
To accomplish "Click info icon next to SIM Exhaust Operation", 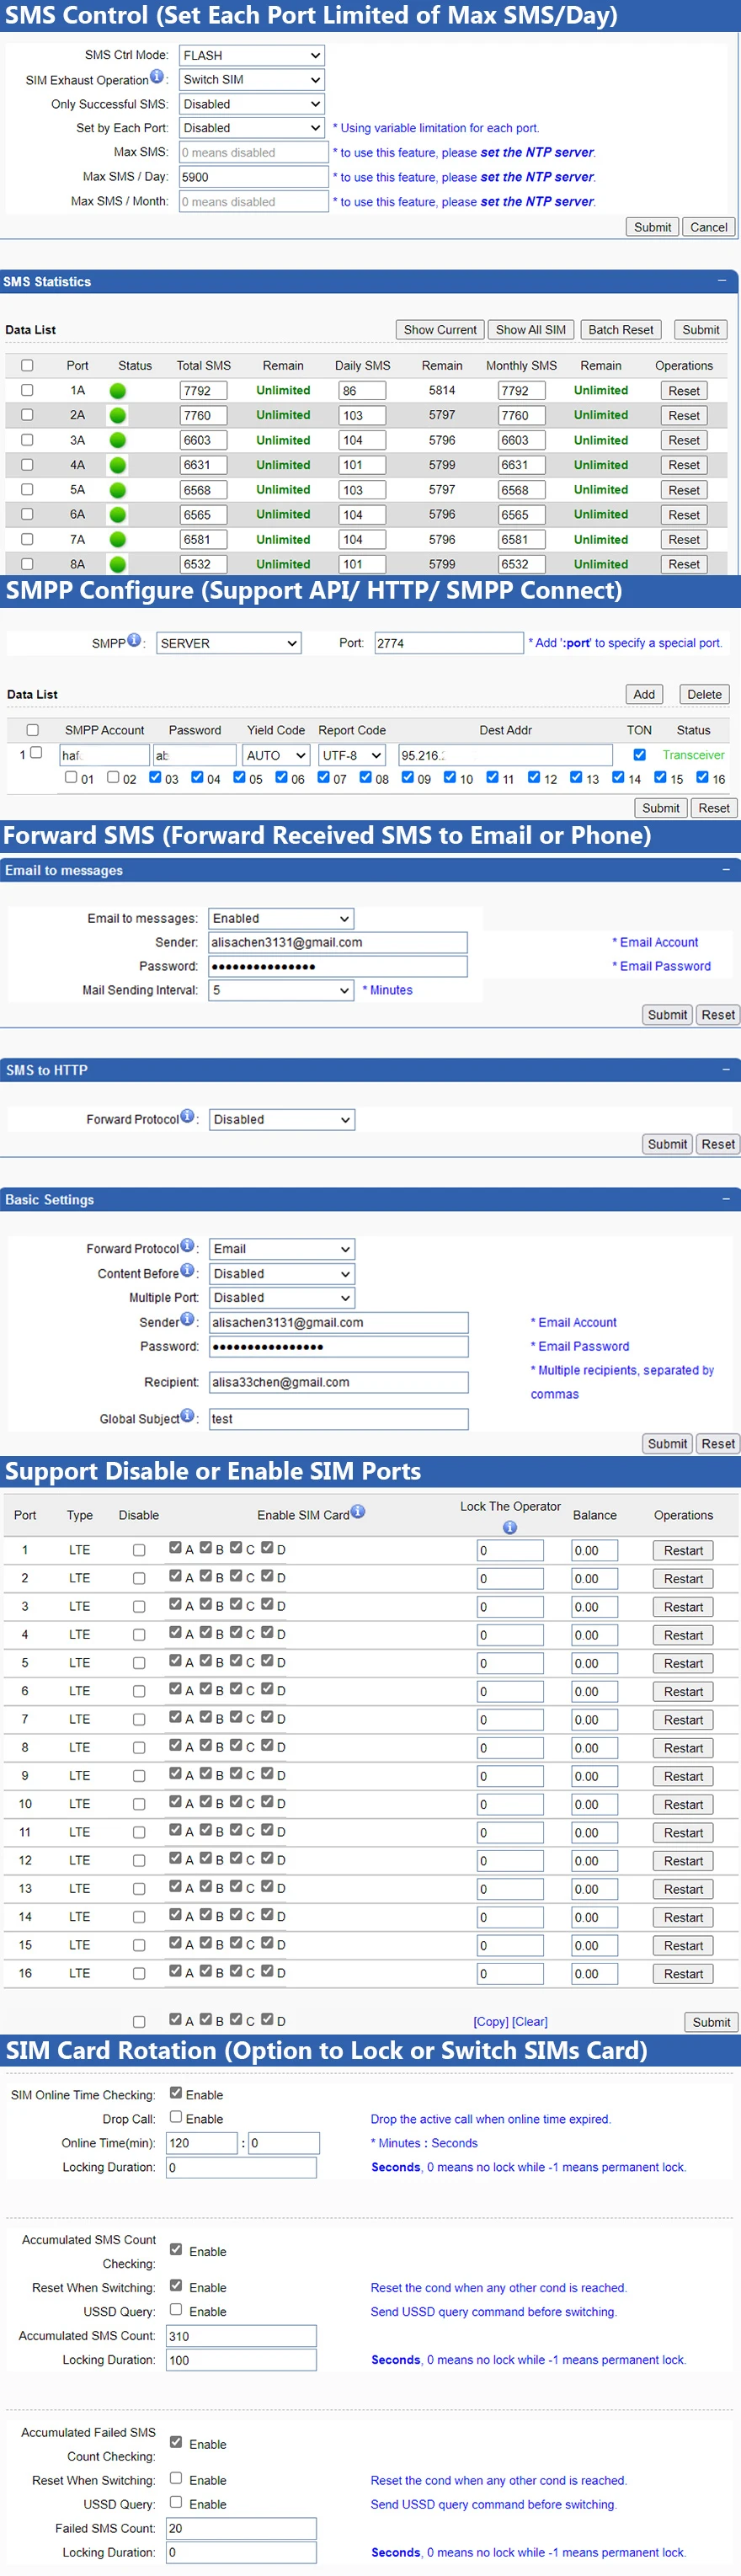I will [157, 78].
